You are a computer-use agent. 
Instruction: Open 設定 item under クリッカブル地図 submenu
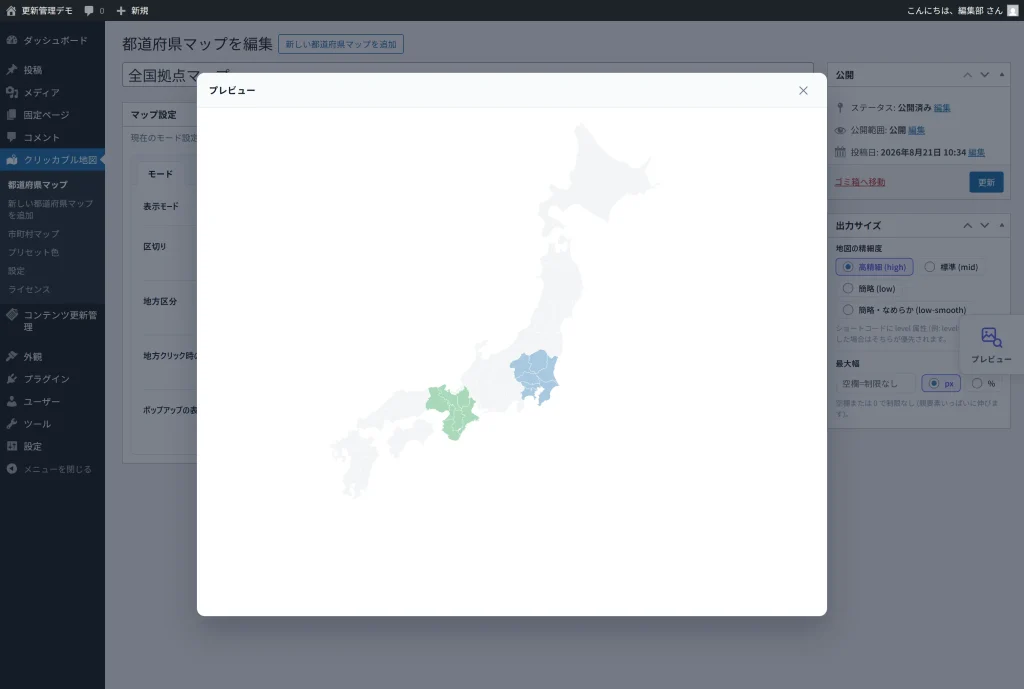(16, 270)
